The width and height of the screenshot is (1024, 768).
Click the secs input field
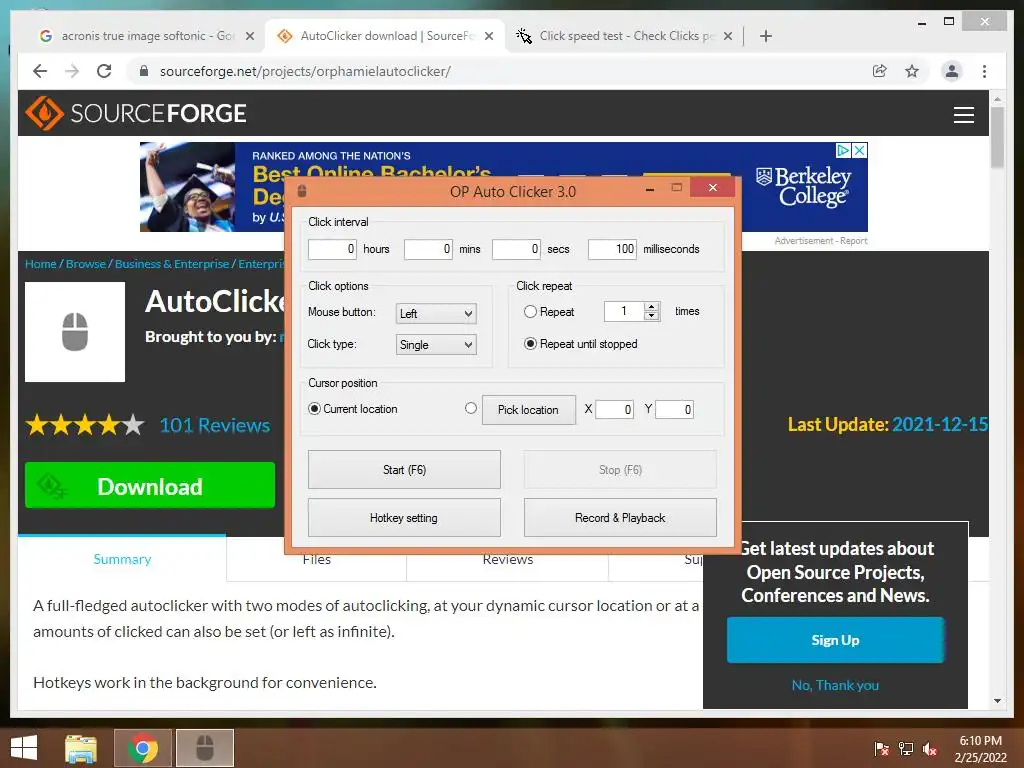(x=516, y=249)
